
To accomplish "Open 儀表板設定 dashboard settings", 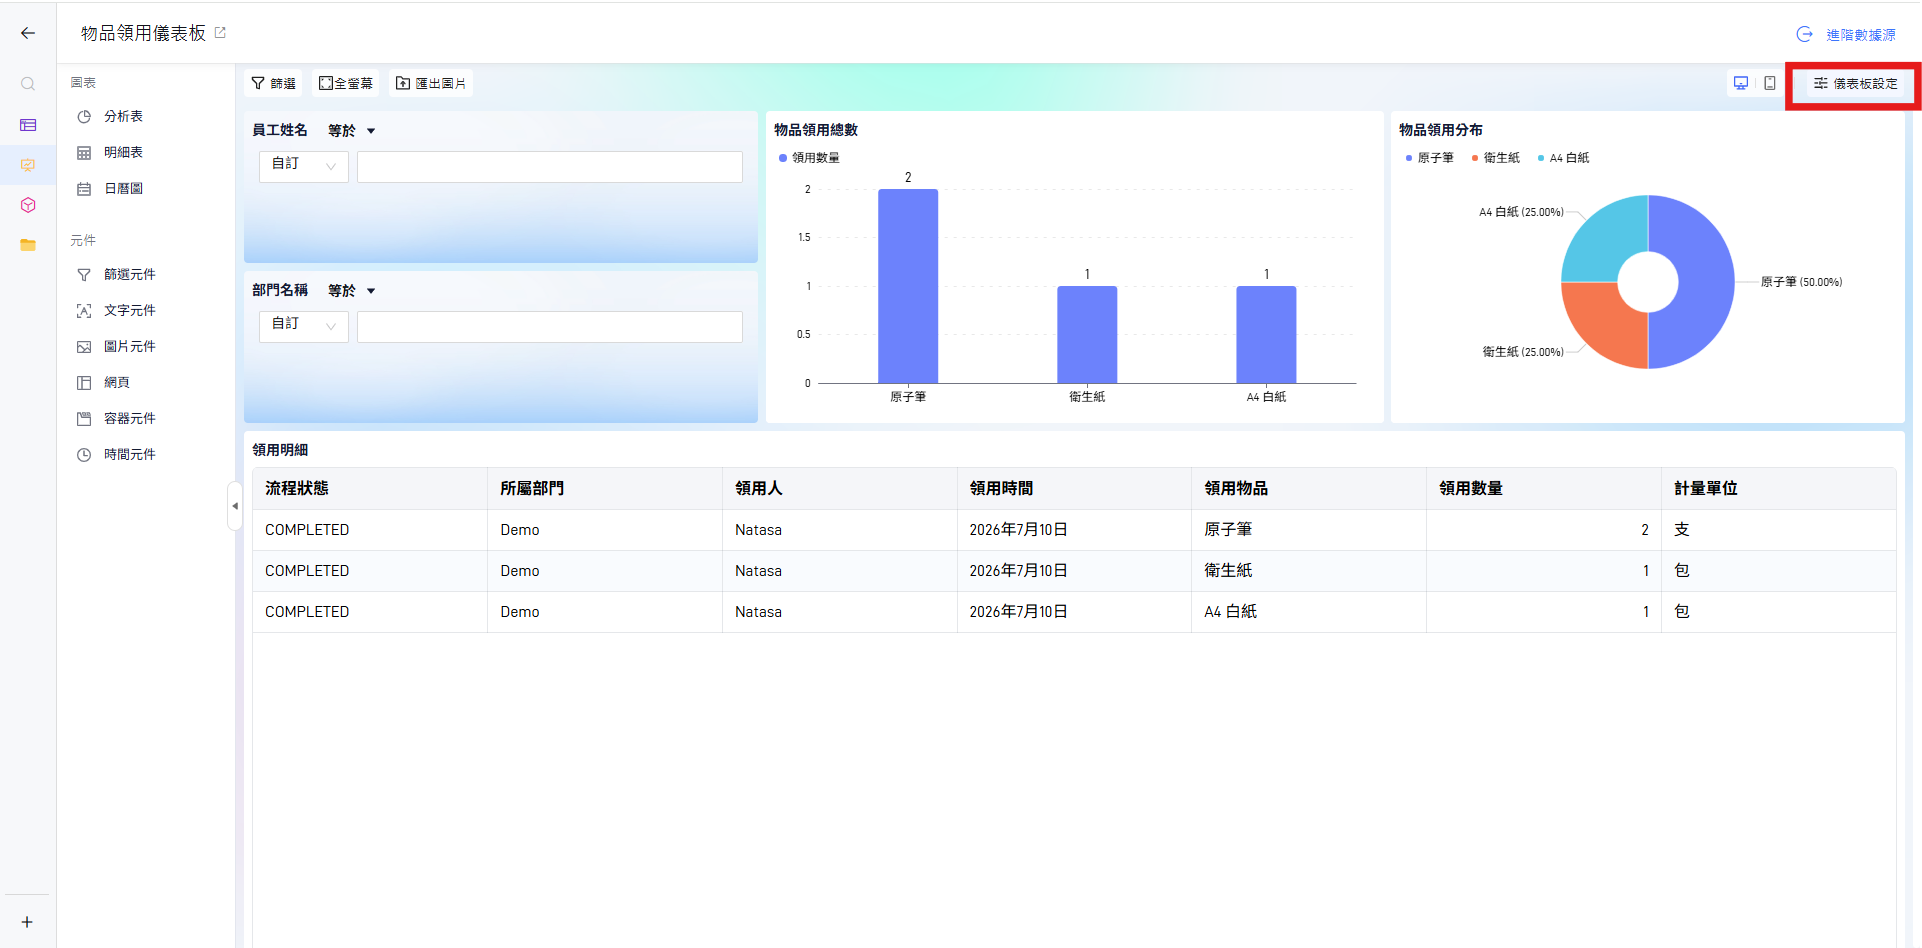I will (1855, 84).
